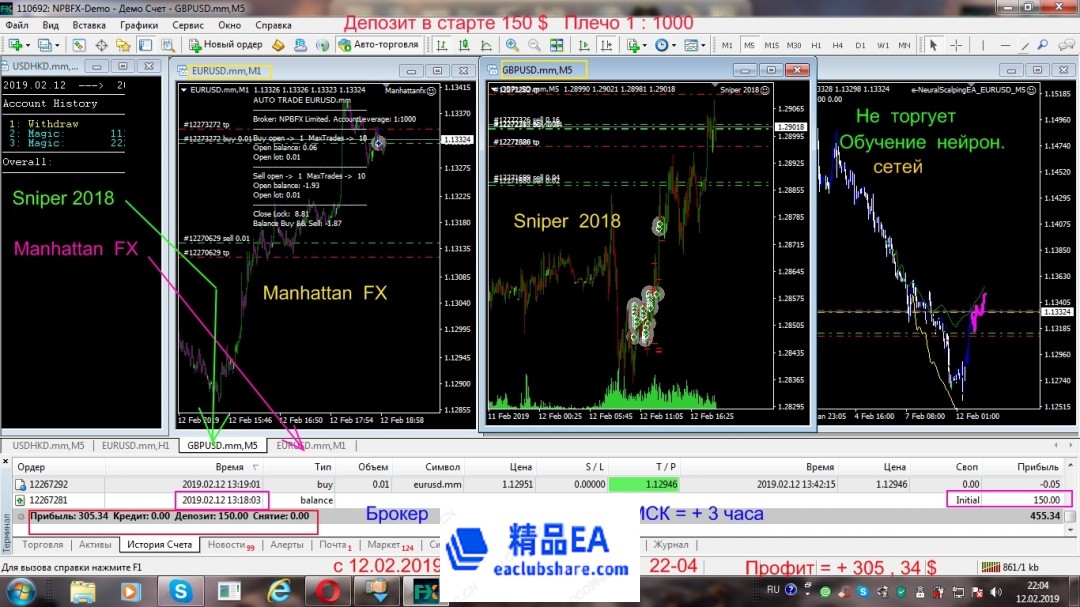Viewport: 1080px width, 607px height.
Task: Select the Vertical Line drawing tool
Action: (x=983, y=45)
